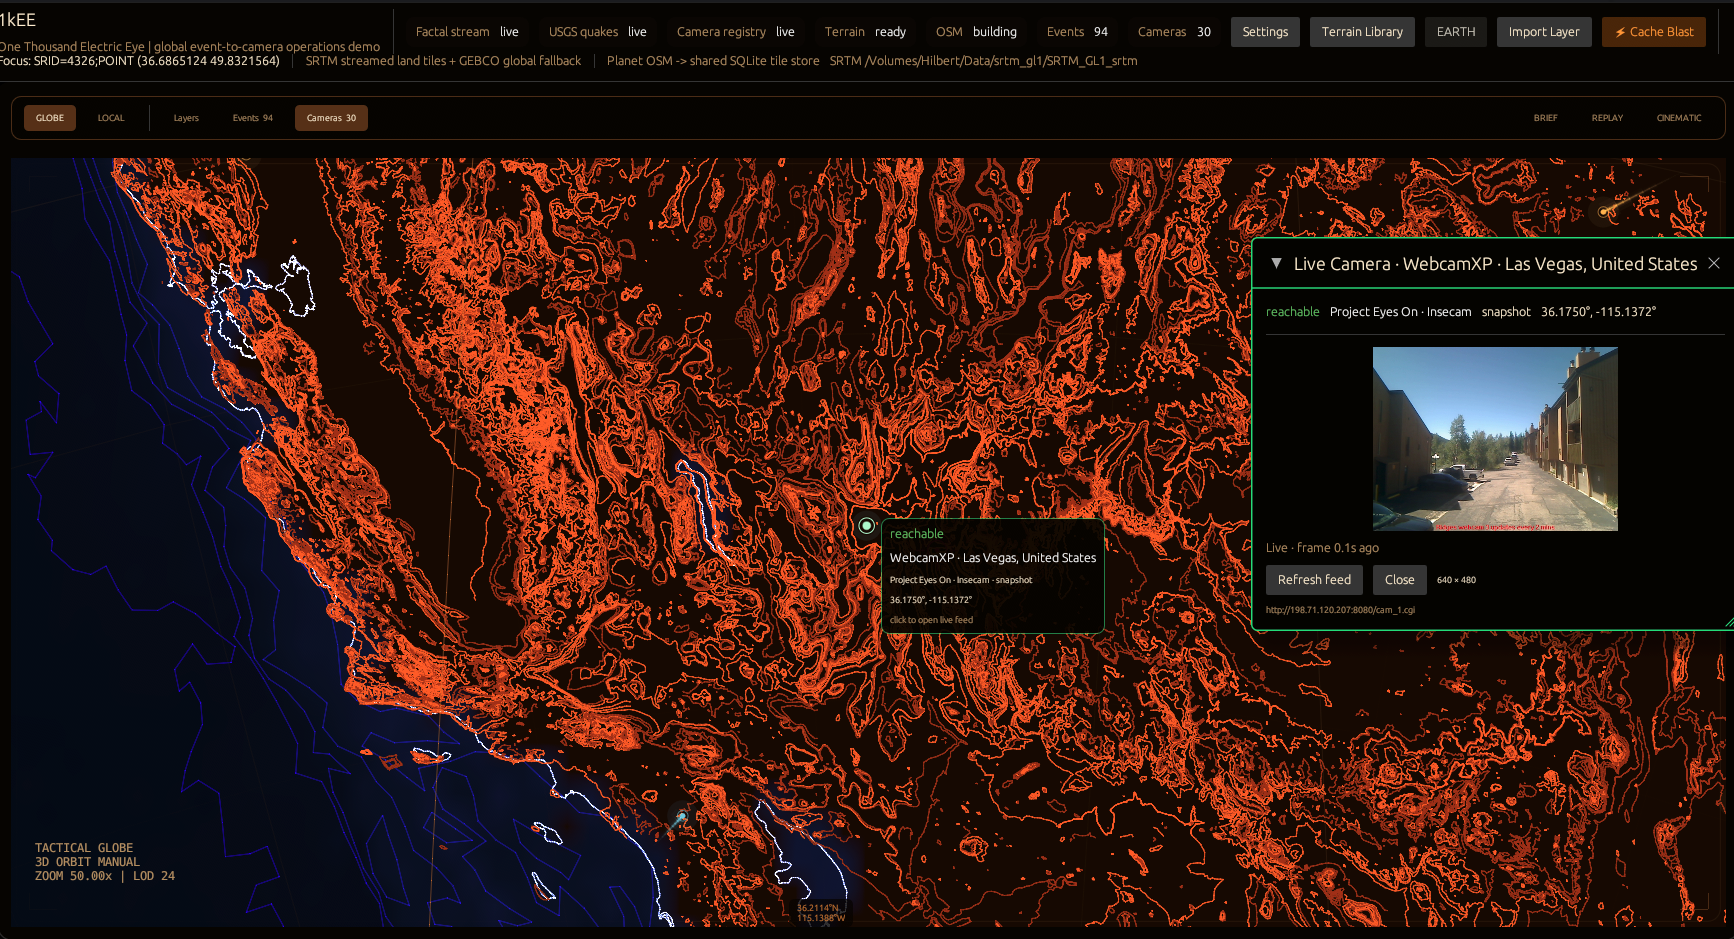Click the orange camera marker at top right
Screen dimensions: 1734x939
(x=1604, y=211)
